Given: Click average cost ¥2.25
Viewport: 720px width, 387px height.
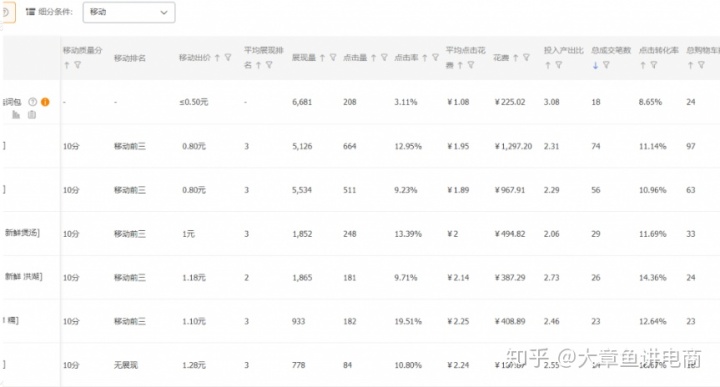Looking at the screenshot, I should pos(458,321).
